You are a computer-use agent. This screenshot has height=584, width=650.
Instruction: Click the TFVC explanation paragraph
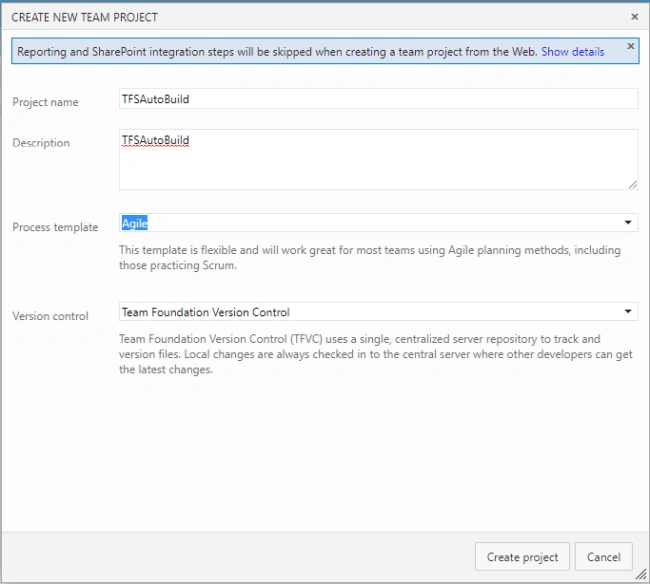pyautogui.click(x=376, y=354)
